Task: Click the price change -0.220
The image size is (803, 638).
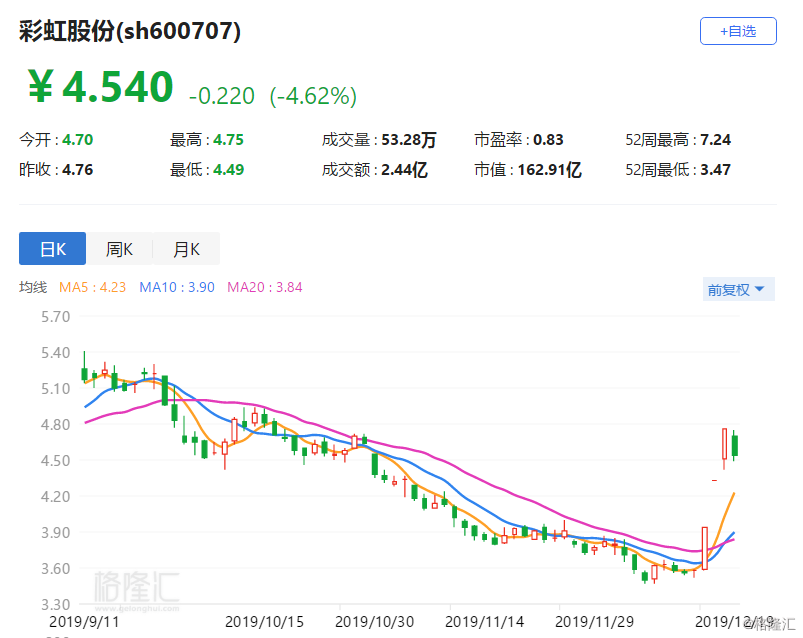Action: click(222, 96)
